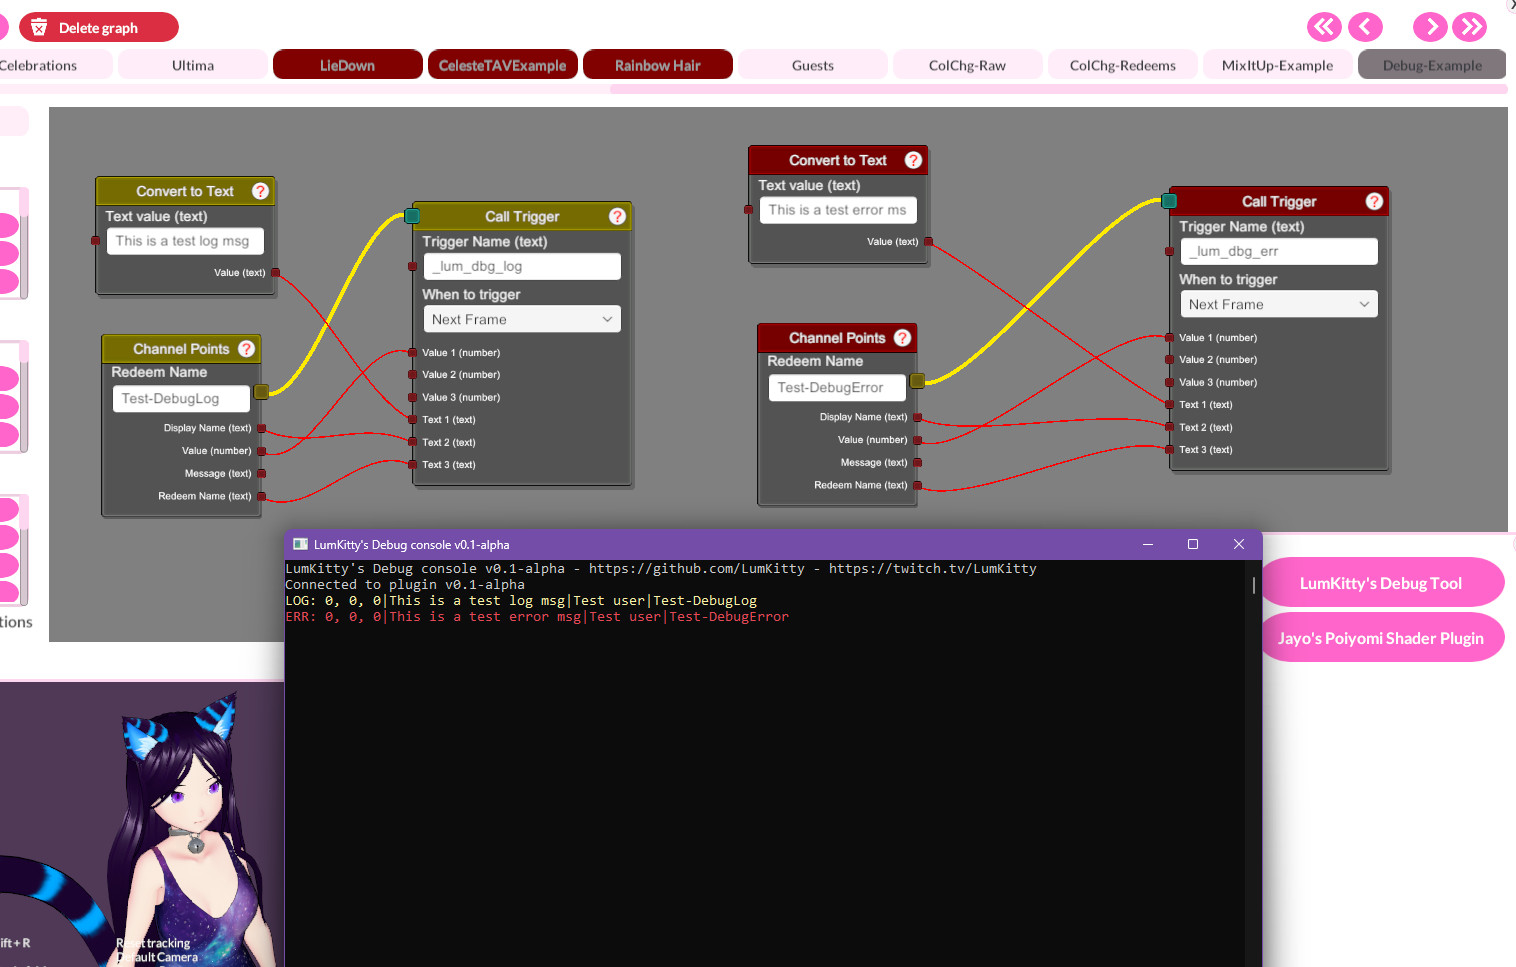Edit the Test-DebugLog redeem name field
Viewport: 1516px width, 967px height.
[x=180, y=398]
